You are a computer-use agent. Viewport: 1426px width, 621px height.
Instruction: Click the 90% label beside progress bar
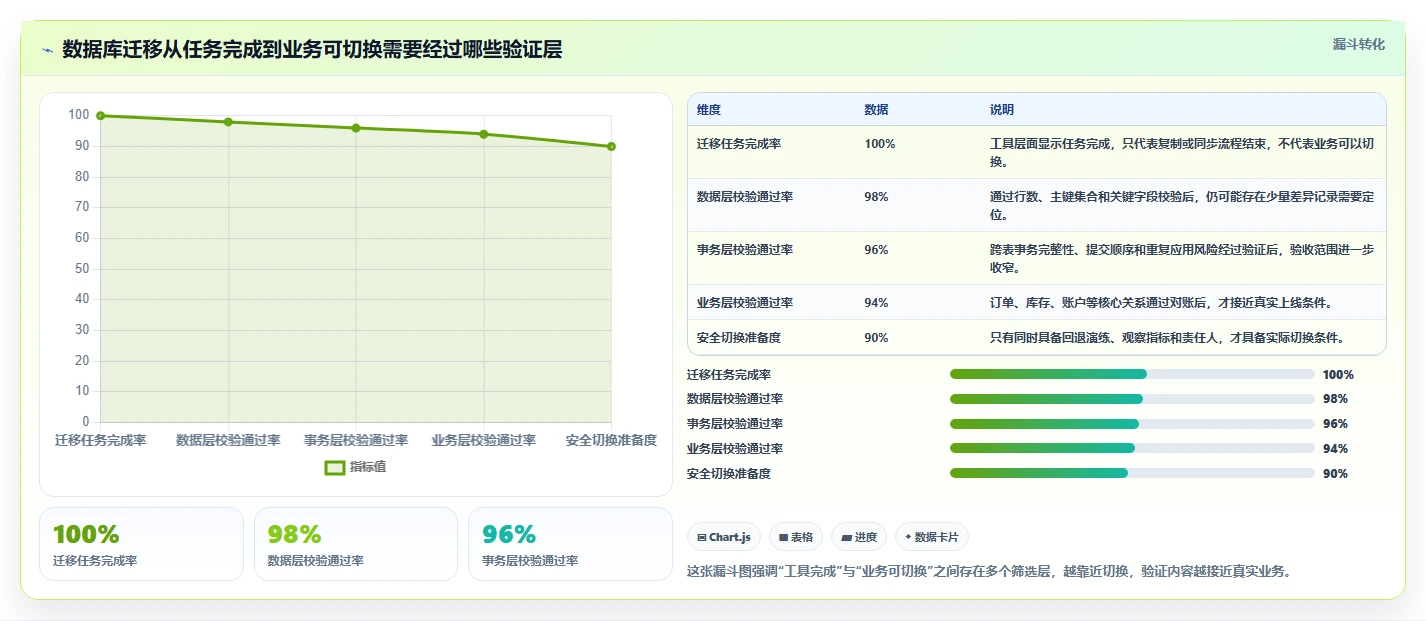(1335, 474)
